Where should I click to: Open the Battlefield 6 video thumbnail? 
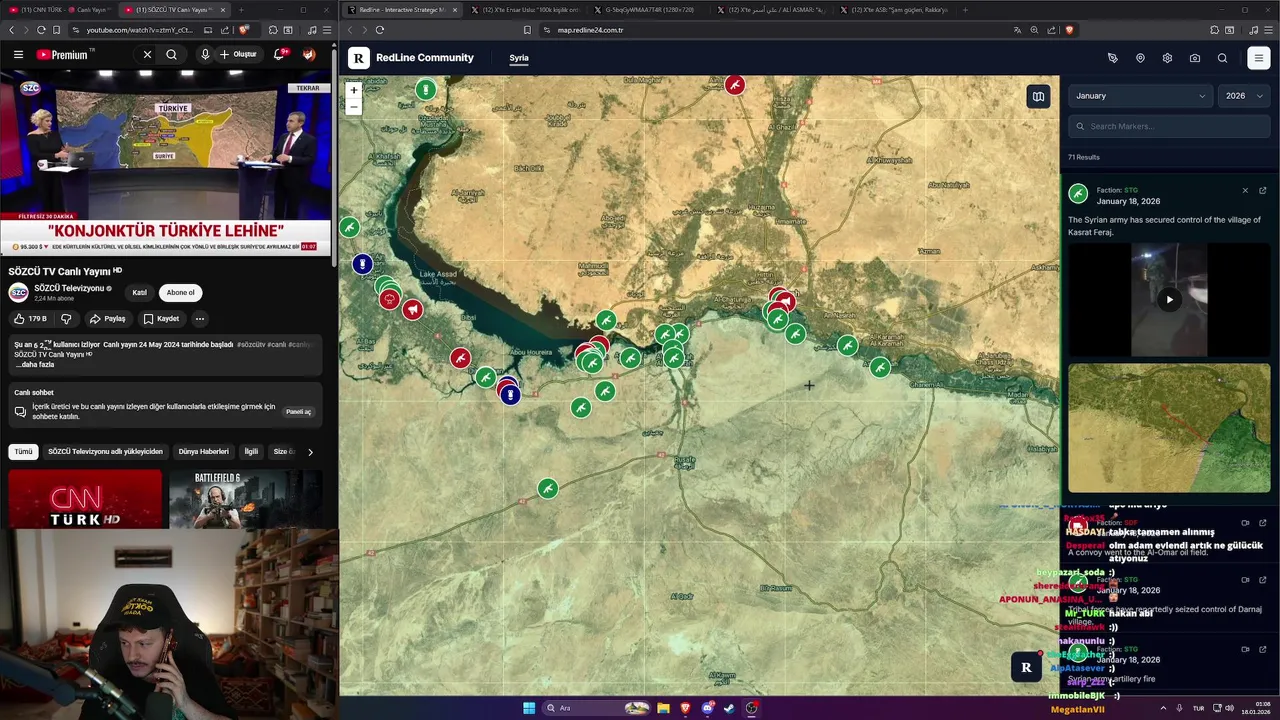(x=245, y=498)
